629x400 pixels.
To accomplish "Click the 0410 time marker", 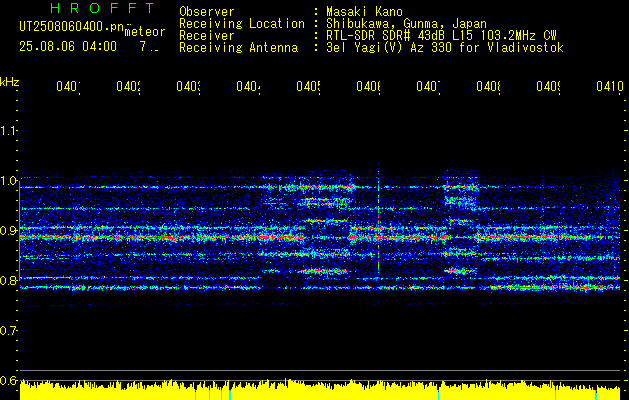I will click(610, 86).
